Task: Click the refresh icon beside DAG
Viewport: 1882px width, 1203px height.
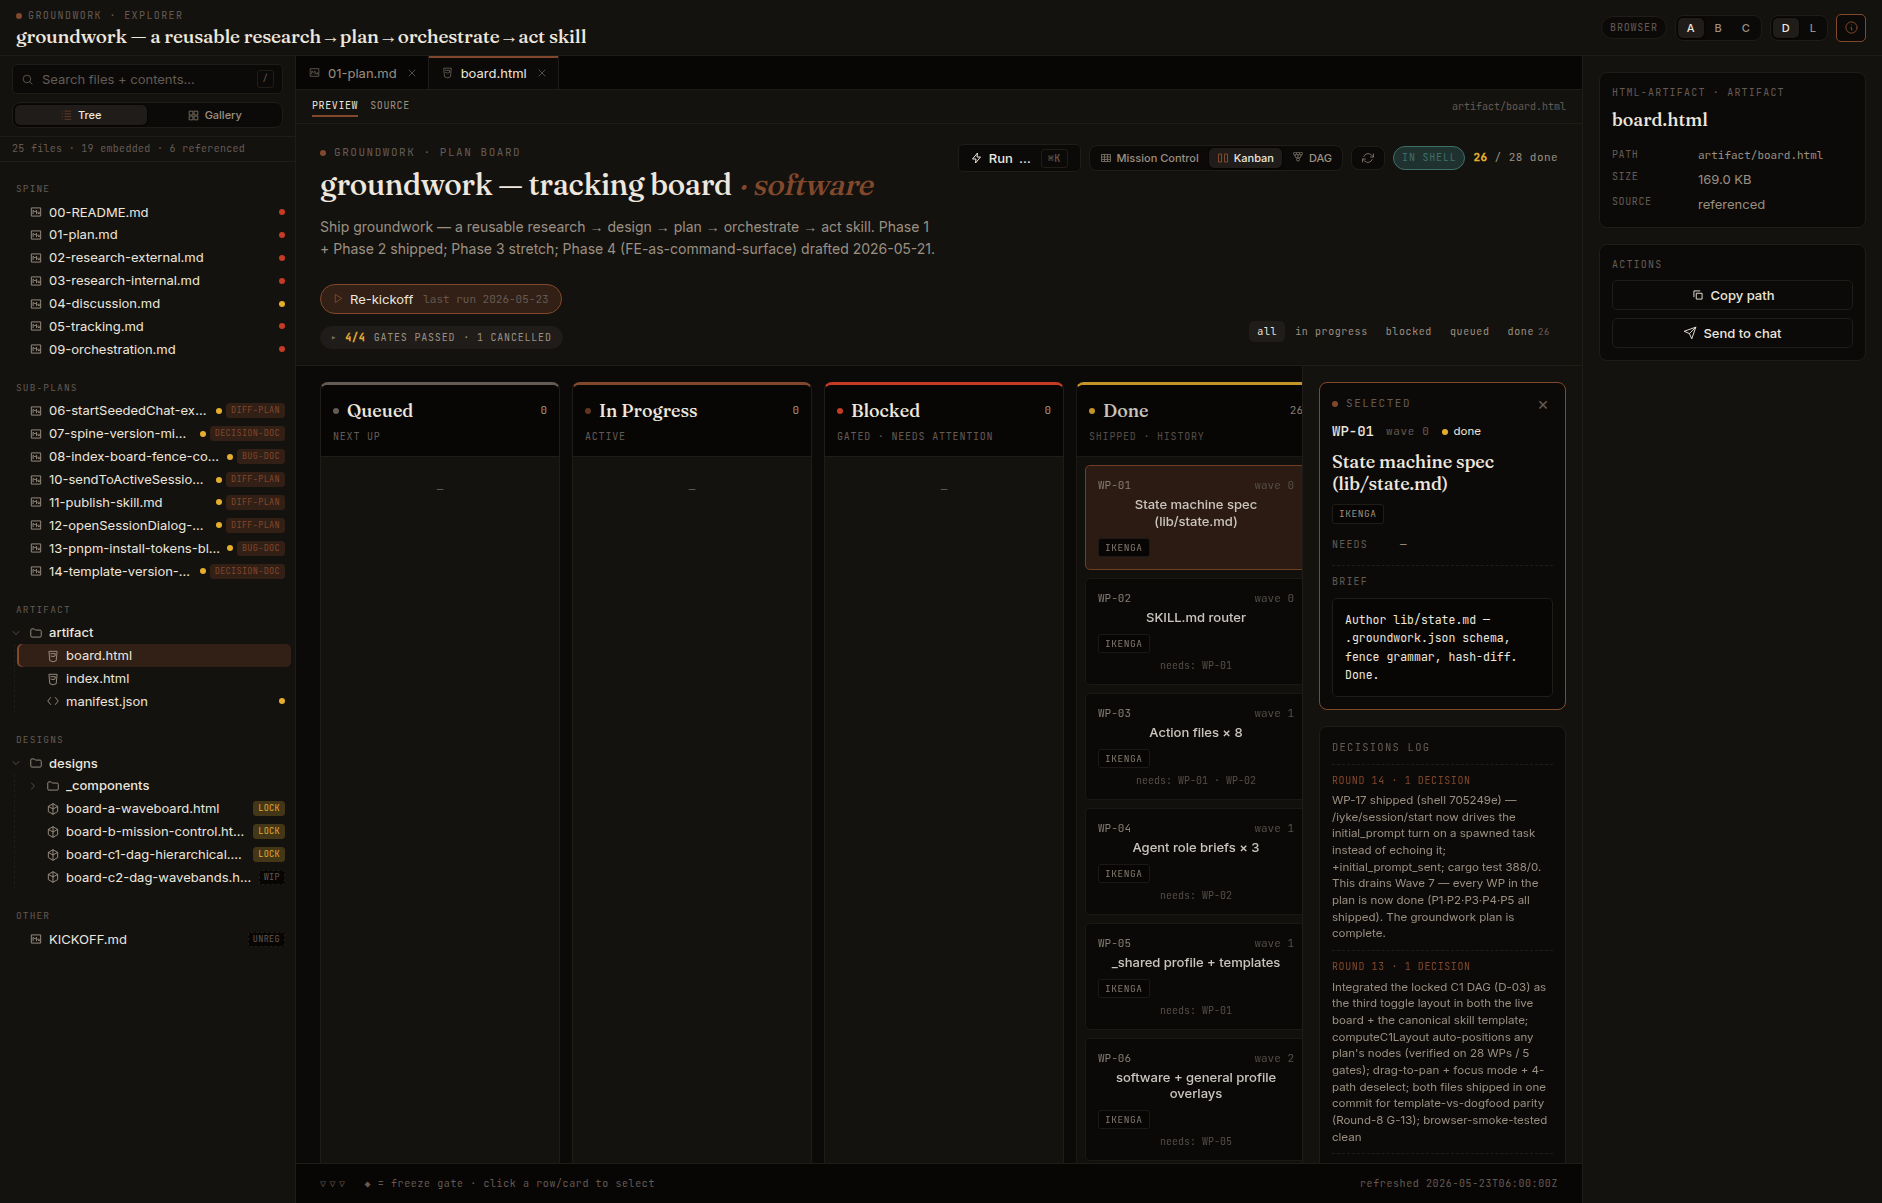Action: point(1368,158)
